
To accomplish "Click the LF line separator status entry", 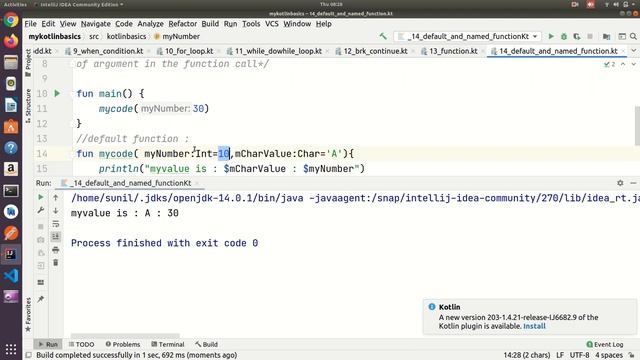I will click(560, 355).
